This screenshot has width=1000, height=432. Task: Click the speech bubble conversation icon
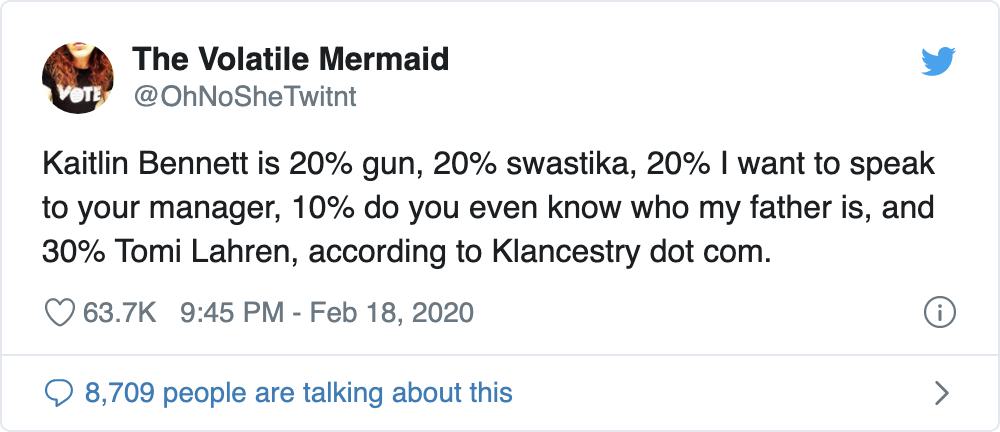[x=59, y=393]
